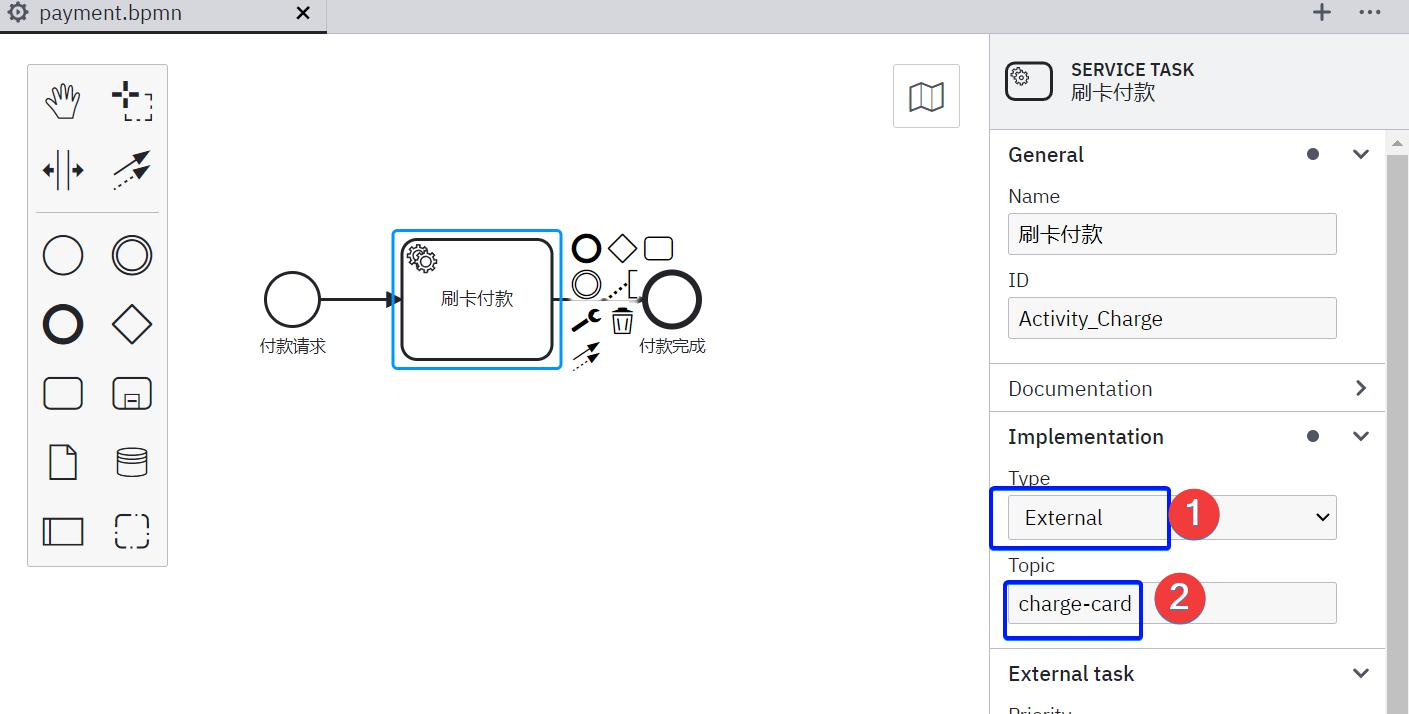Create an end event from palette
This screenshot has height=714, width=1409.
click(63, 325)
